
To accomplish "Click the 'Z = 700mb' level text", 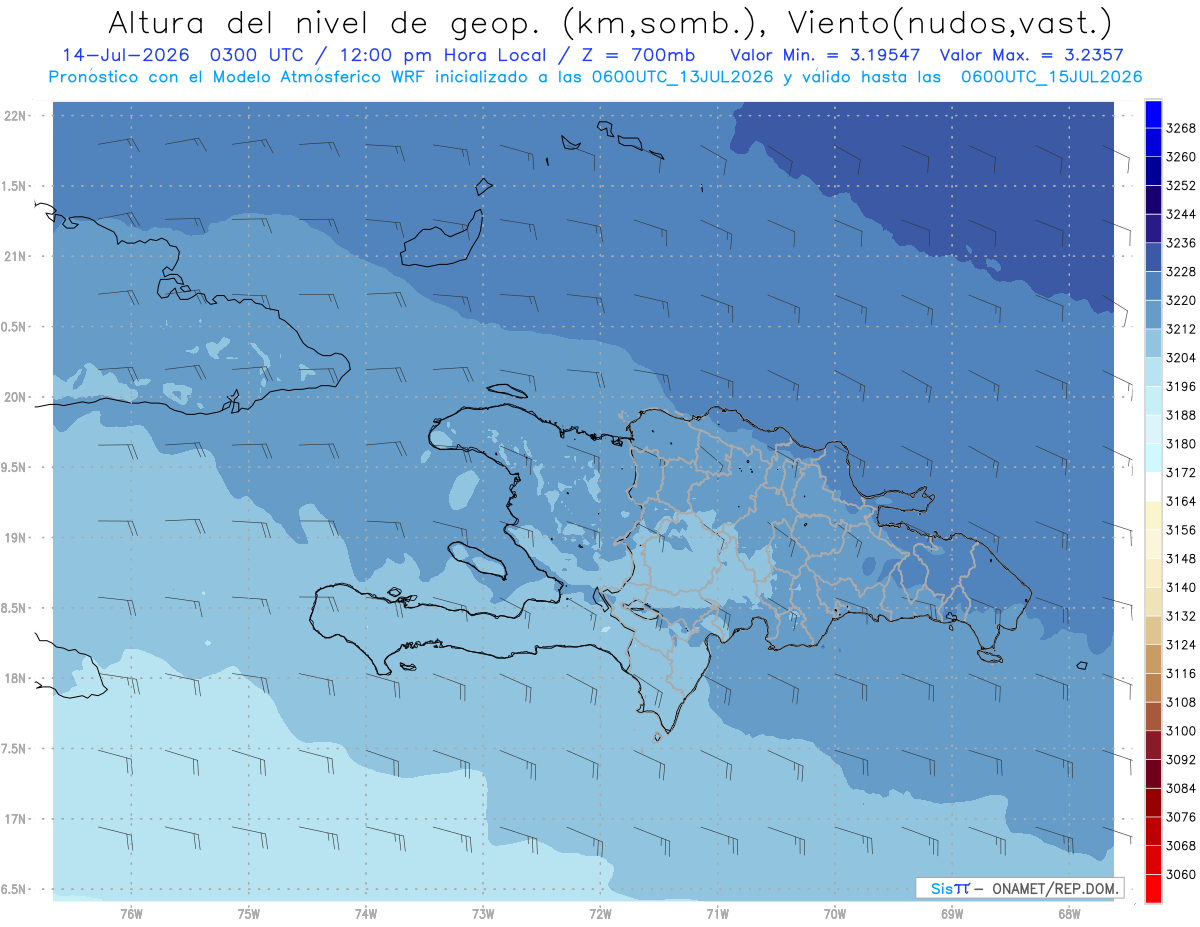I will point(634,56).
